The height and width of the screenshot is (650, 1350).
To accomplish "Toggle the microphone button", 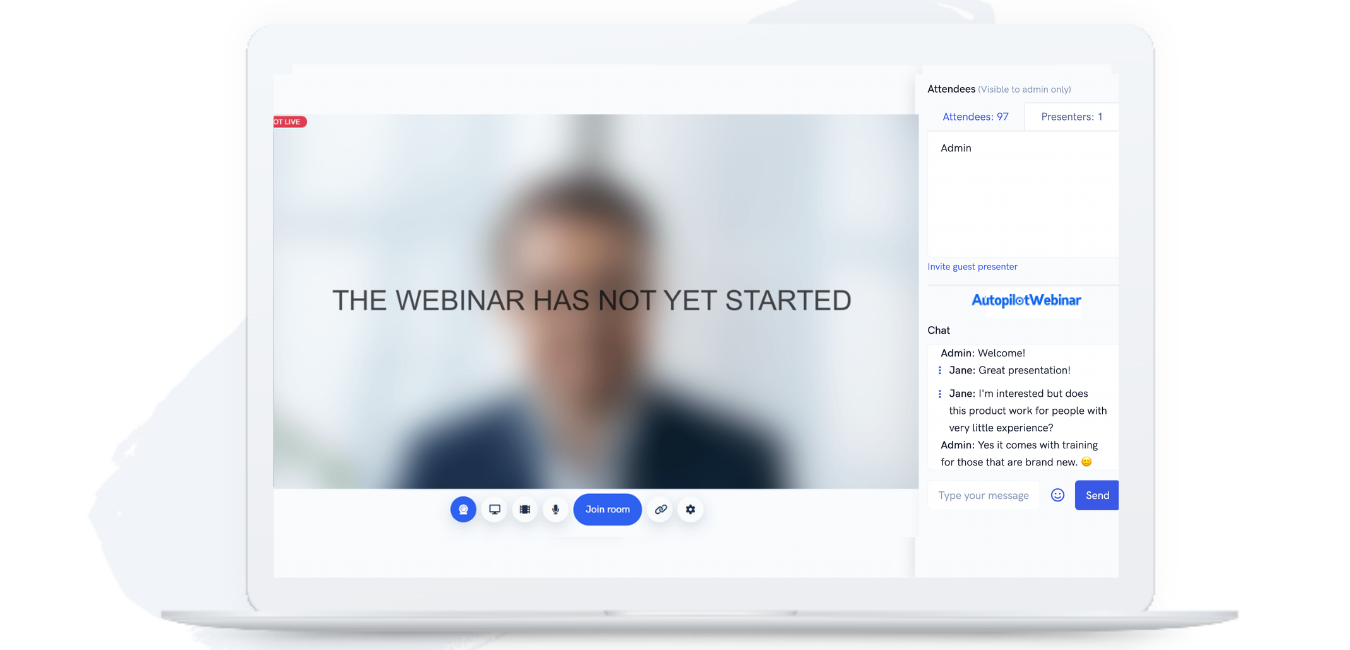I will (x=555, y=509).
